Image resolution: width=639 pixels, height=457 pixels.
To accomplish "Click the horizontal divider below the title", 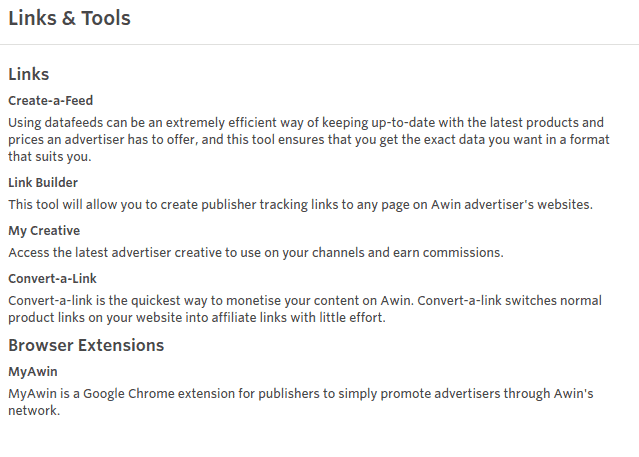I will coord(320,44).
